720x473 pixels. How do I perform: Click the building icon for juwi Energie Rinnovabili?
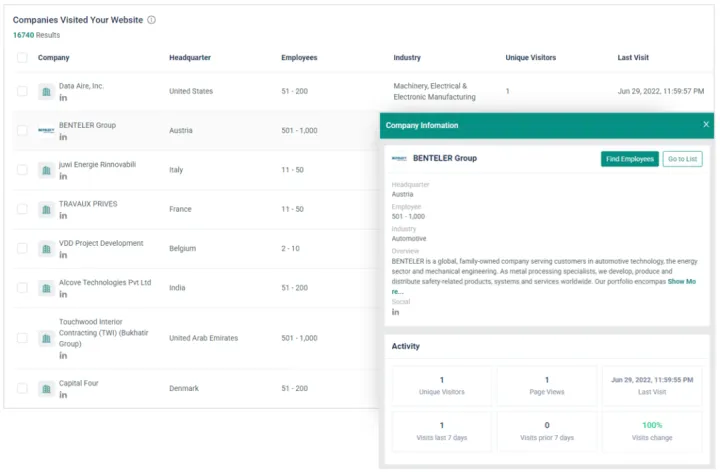(x=46, y=170)
